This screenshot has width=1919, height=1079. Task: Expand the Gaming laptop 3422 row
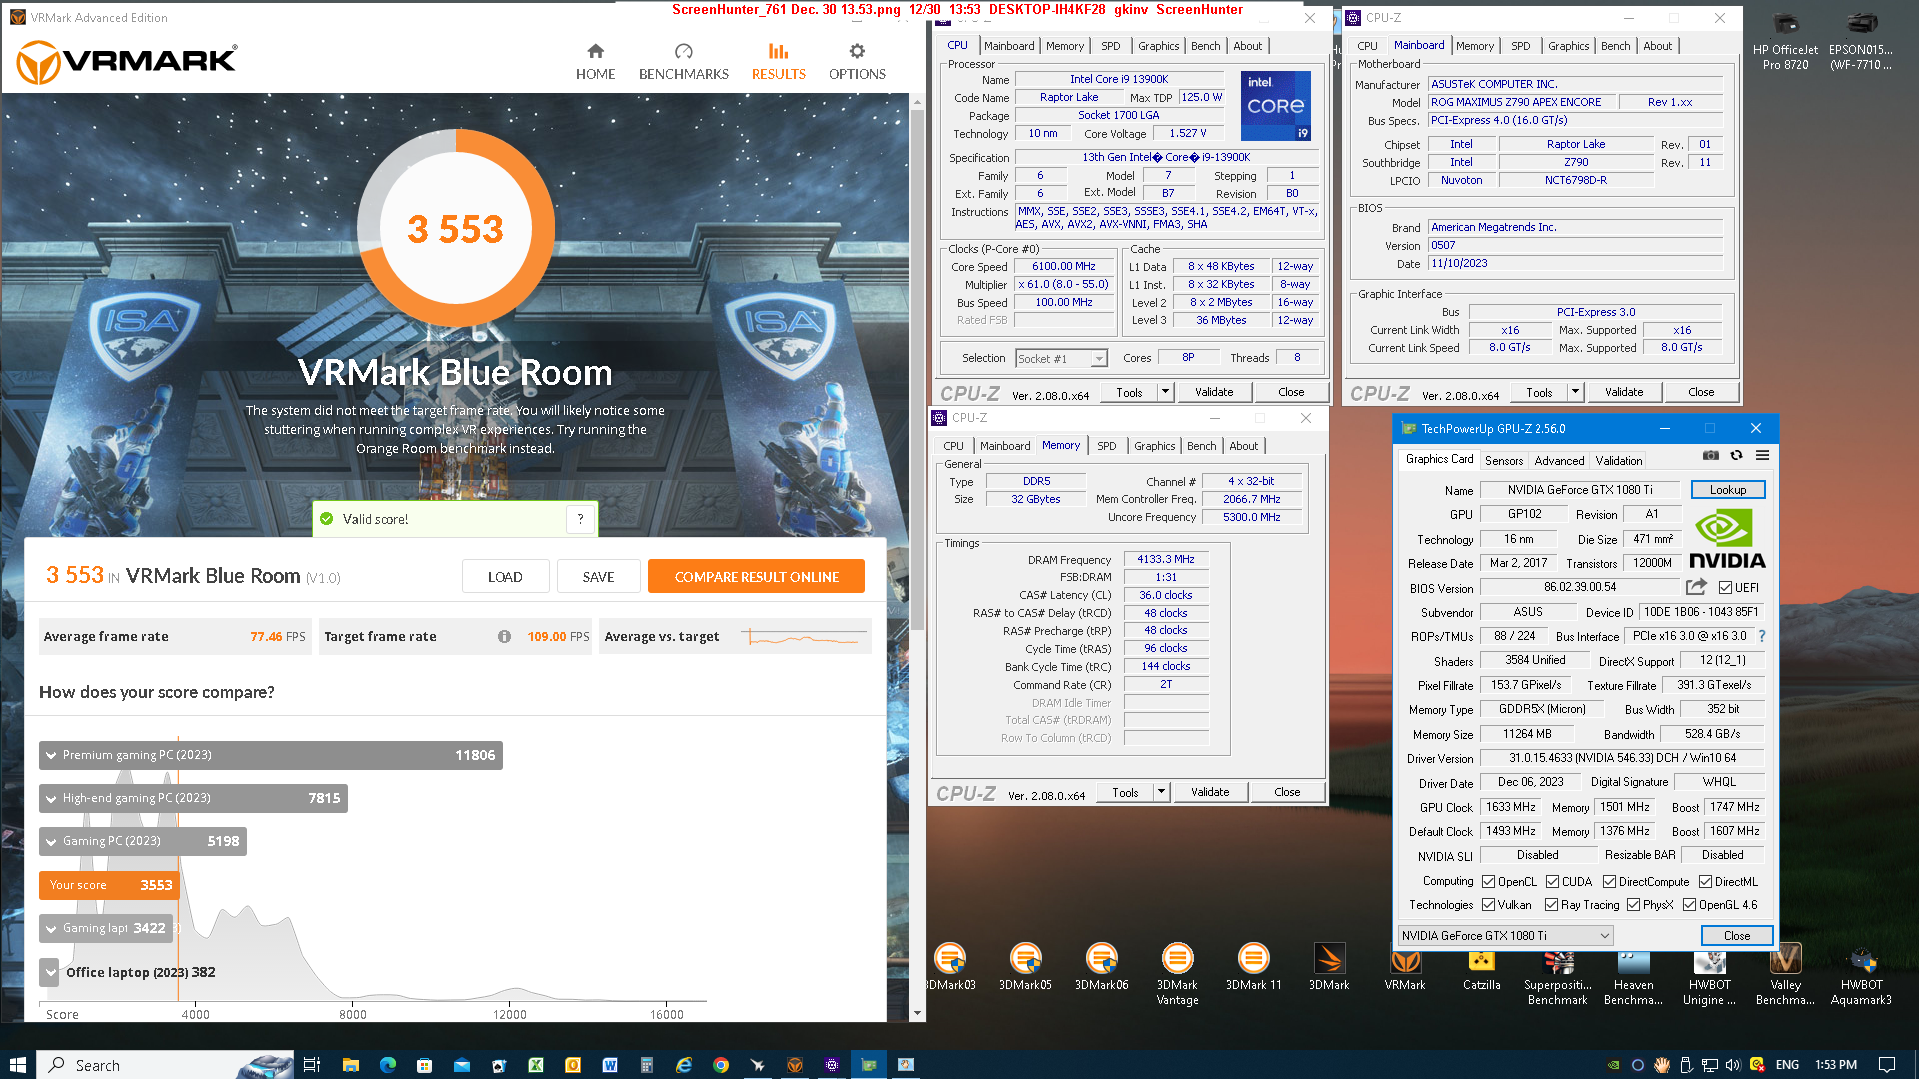pos(106,928)
